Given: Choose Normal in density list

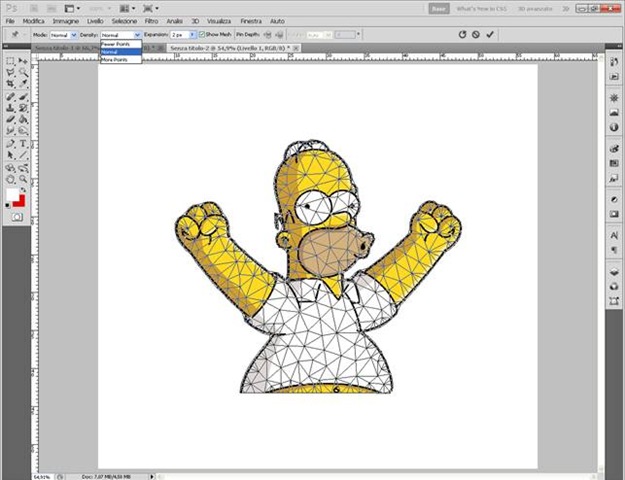Looking at the screenshot, I should 121,52.
